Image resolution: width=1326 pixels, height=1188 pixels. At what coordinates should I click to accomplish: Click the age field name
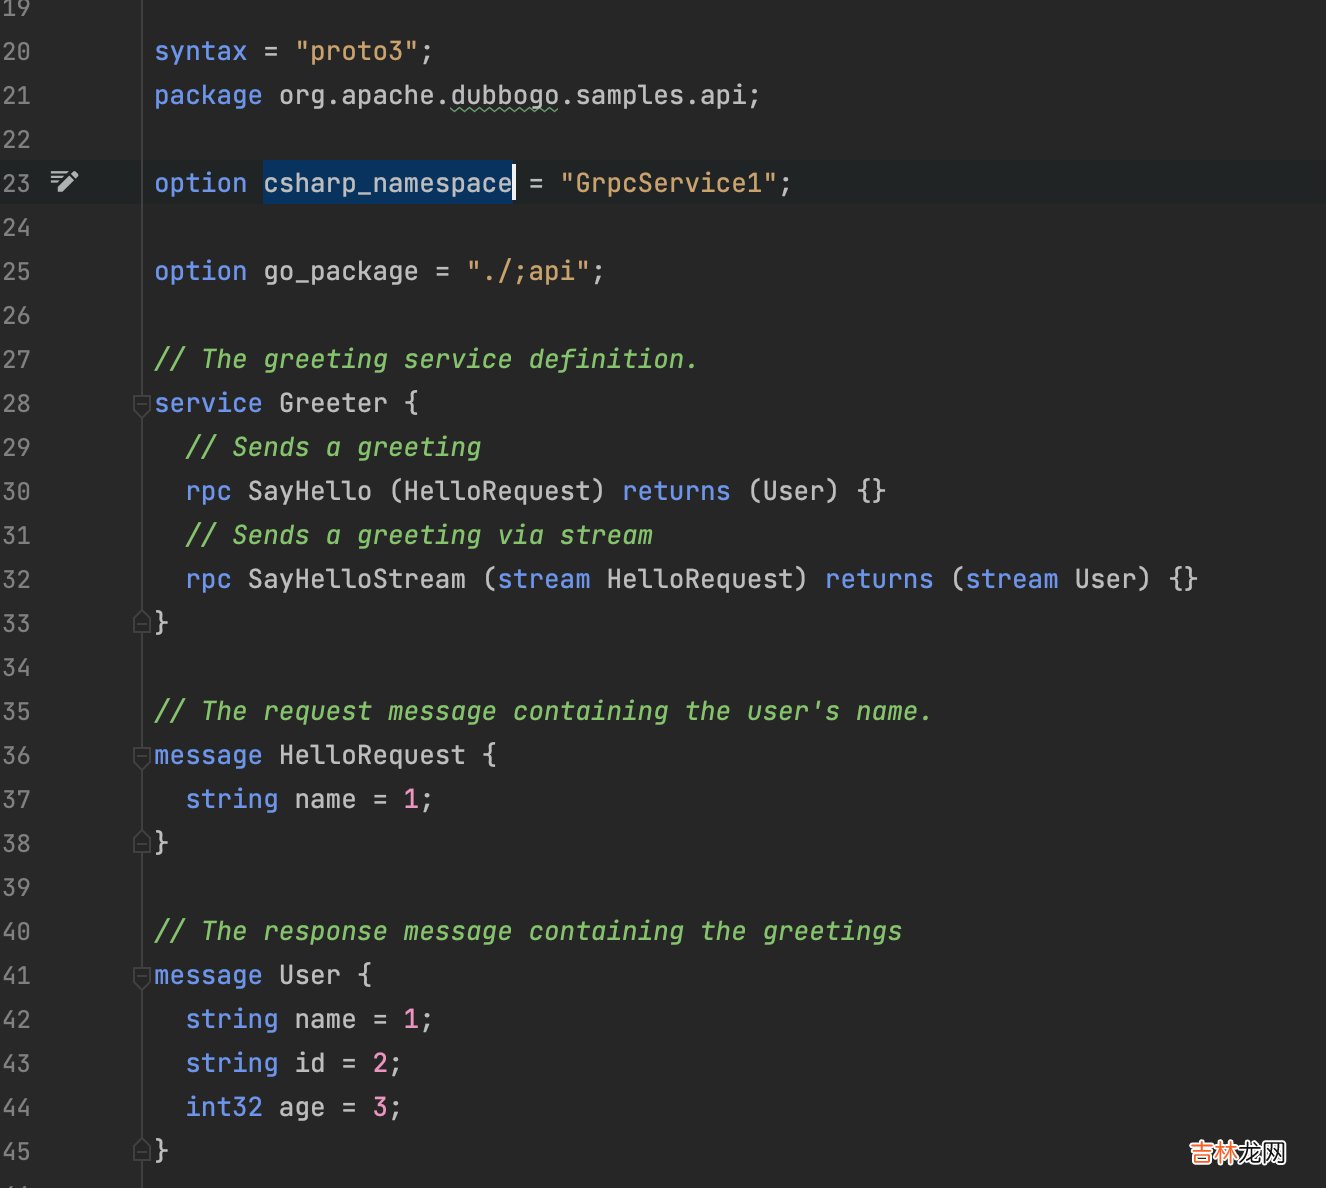302,1107
